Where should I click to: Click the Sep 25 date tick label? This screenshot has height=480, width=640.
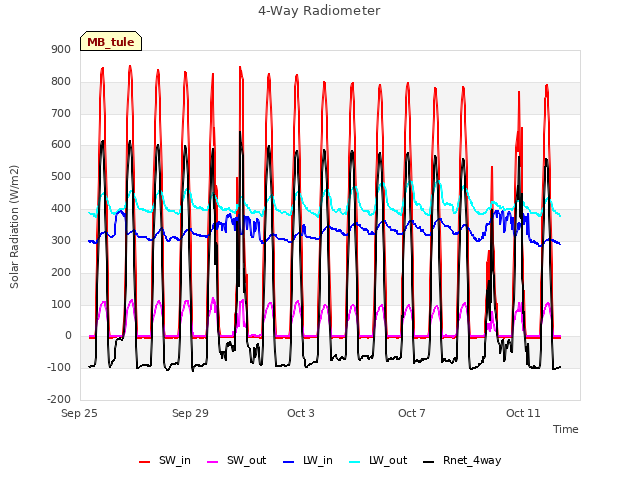point(79,413)
